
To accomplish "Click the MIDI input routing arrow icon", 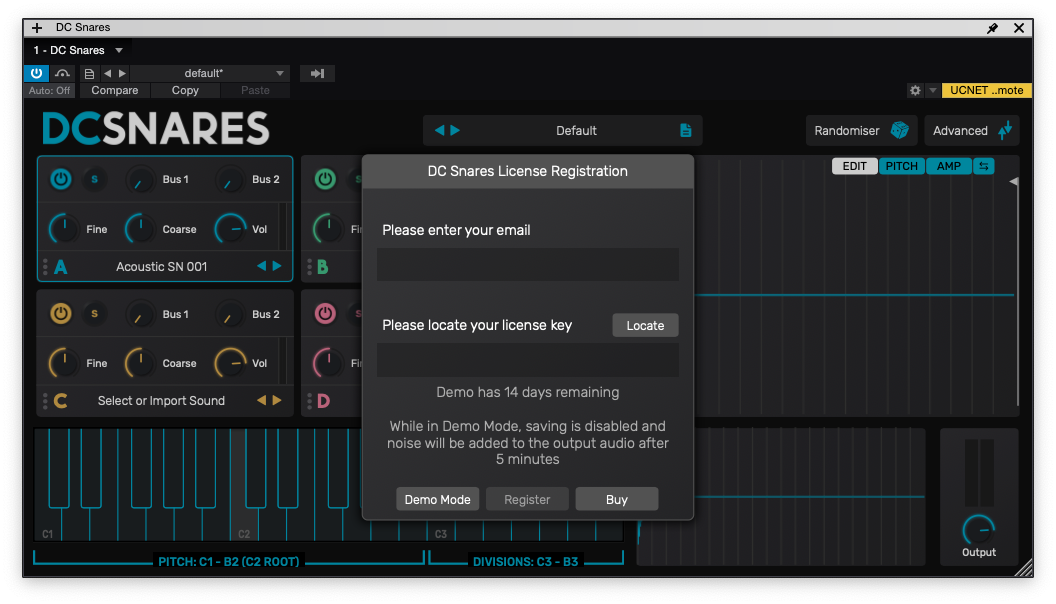I will pos(317,73).
